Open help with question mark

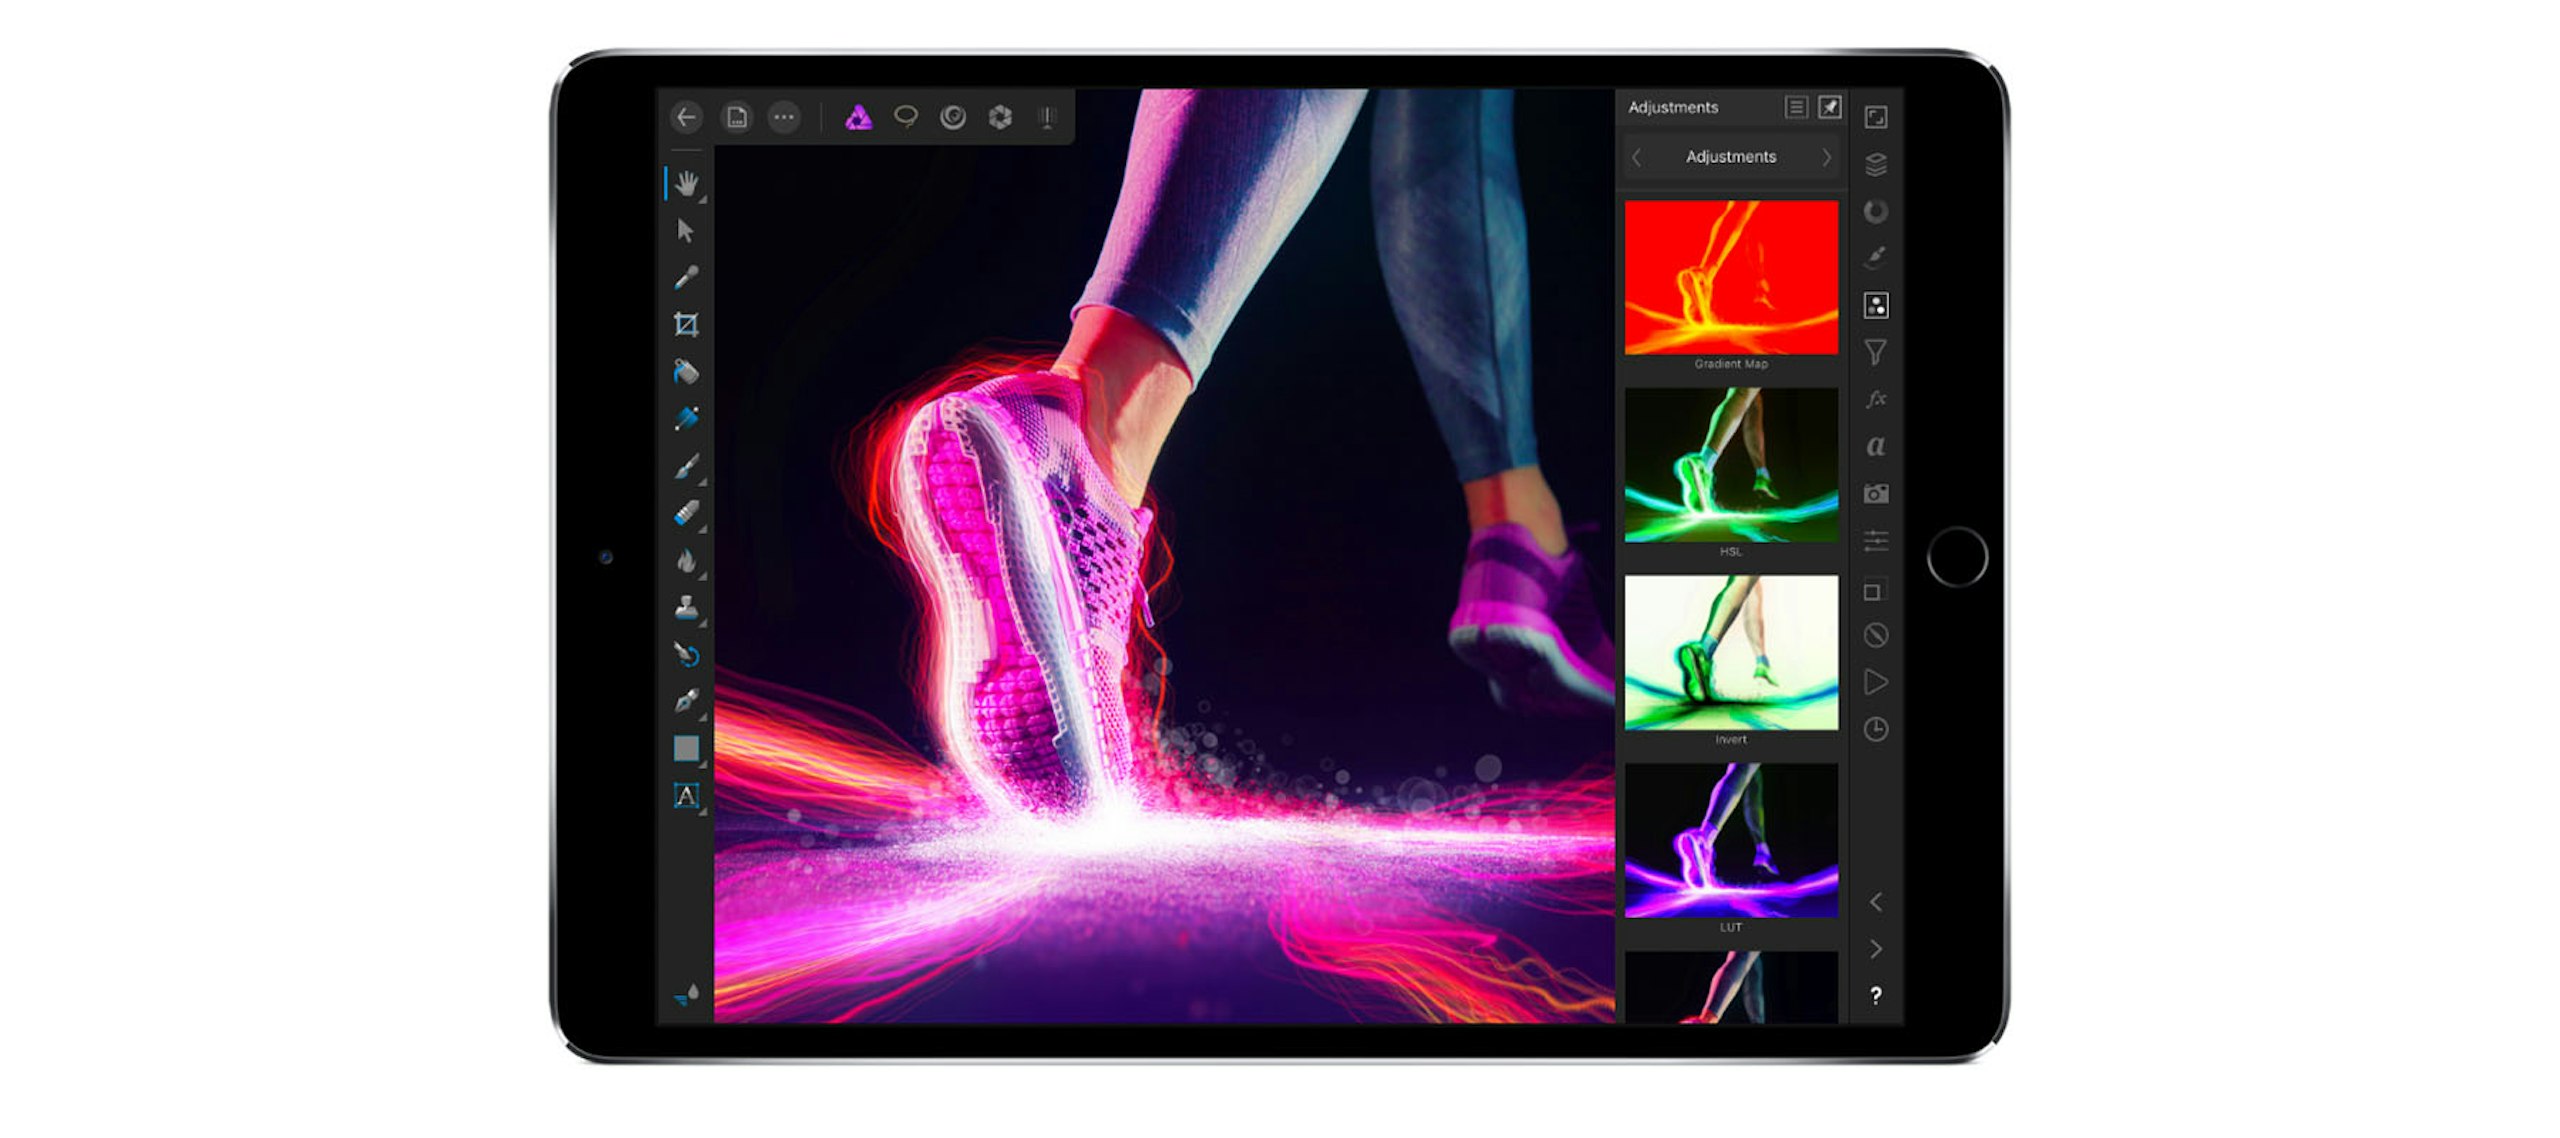click(1876, 995)
